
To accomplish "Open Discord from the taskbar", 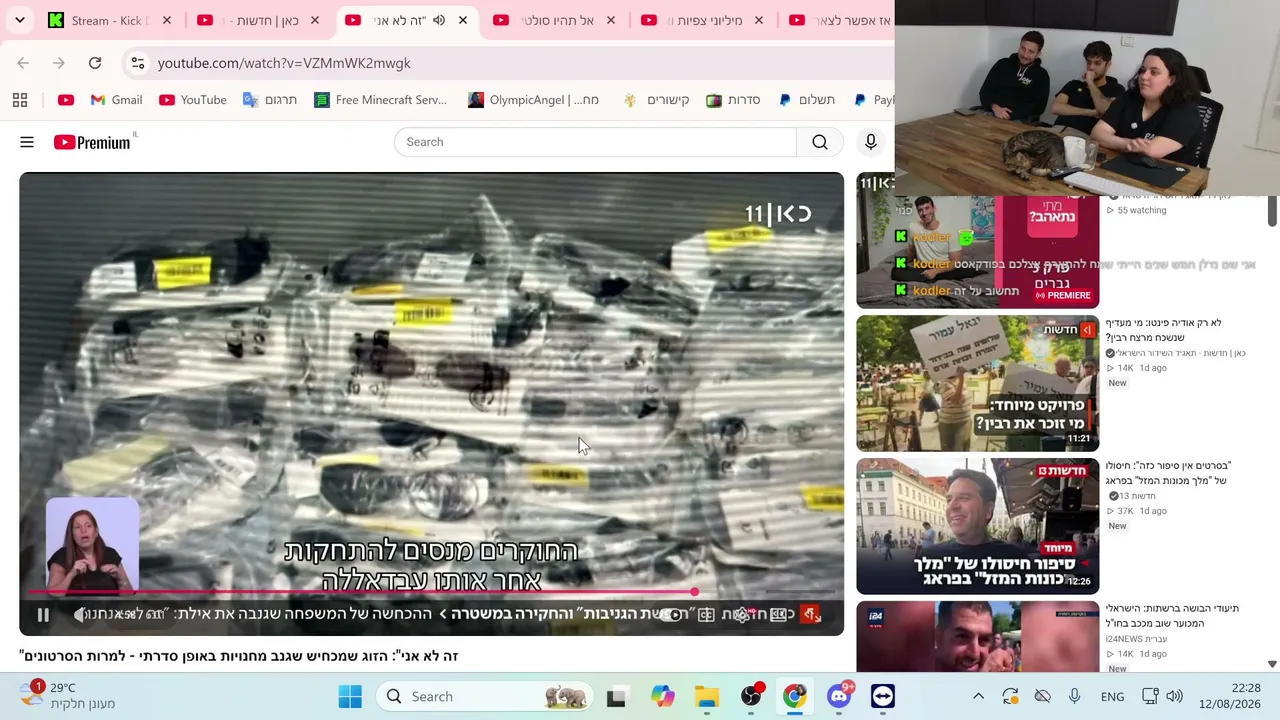I will (839, 697).
